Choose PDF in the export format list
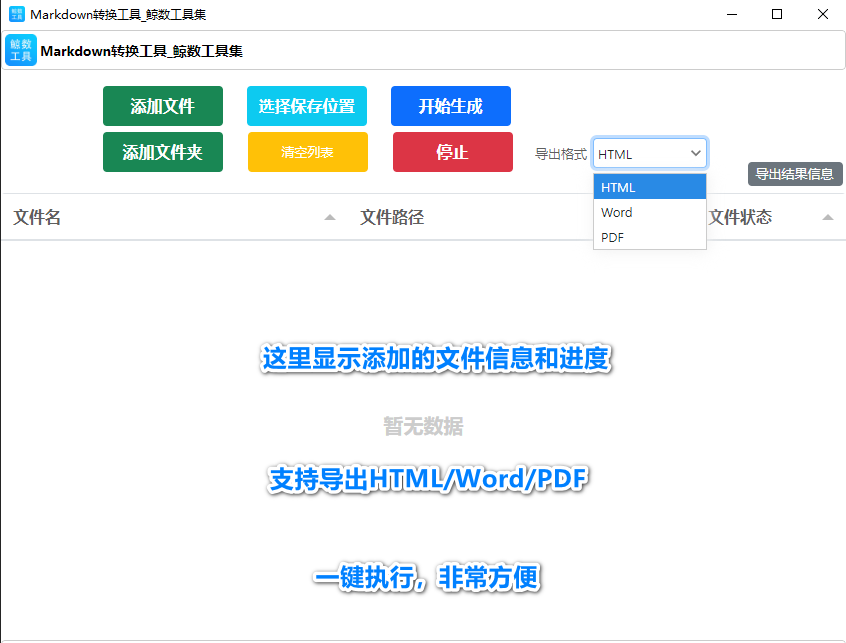This screenshot has height=643, width=846. click(650, 237)
